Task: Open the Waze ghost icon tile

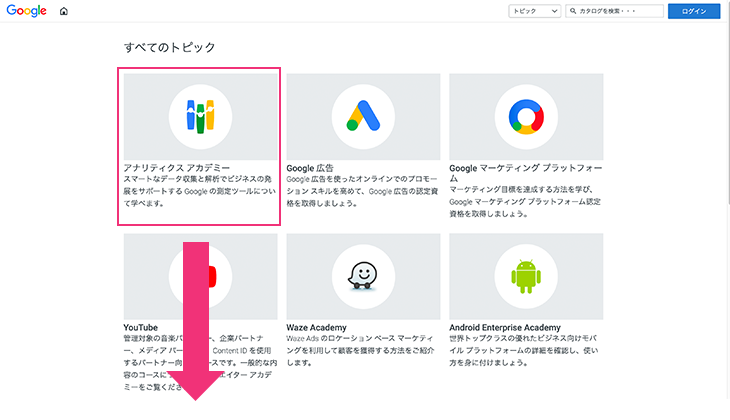Action: (363, 277)
